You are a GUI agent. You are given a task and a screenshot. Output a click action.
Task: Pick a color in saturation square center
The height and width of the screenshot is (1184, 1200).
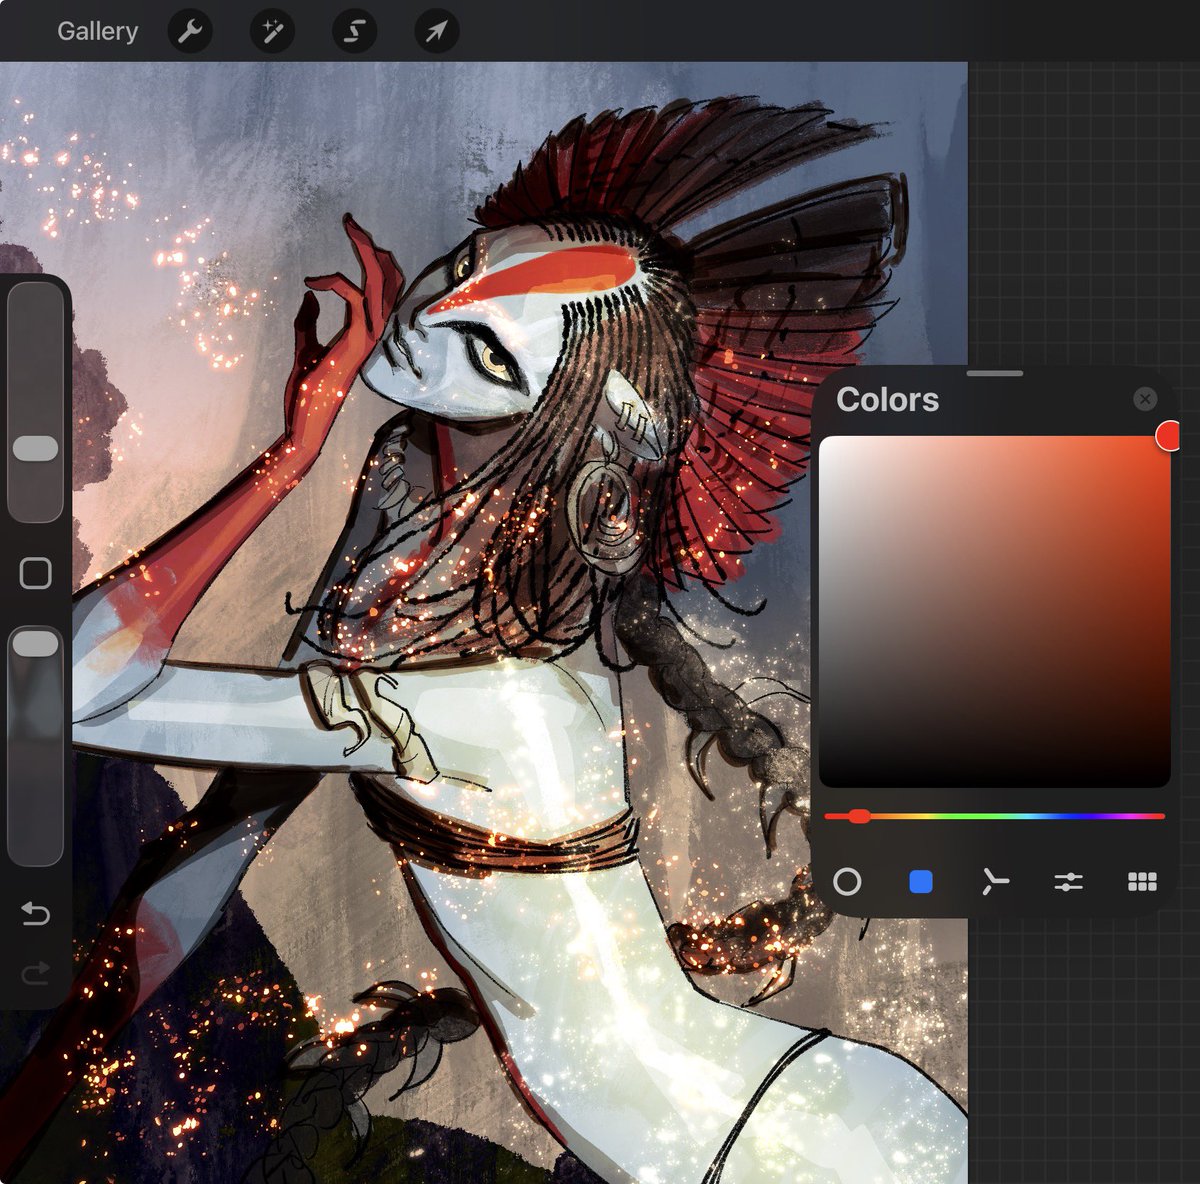coord(995,611)
